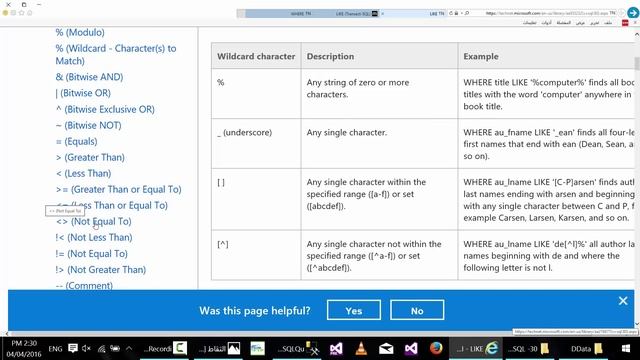Click the battery tray icon
Image resolution: width=640 pixels, height=360 pixels.
tap(115, 349)
